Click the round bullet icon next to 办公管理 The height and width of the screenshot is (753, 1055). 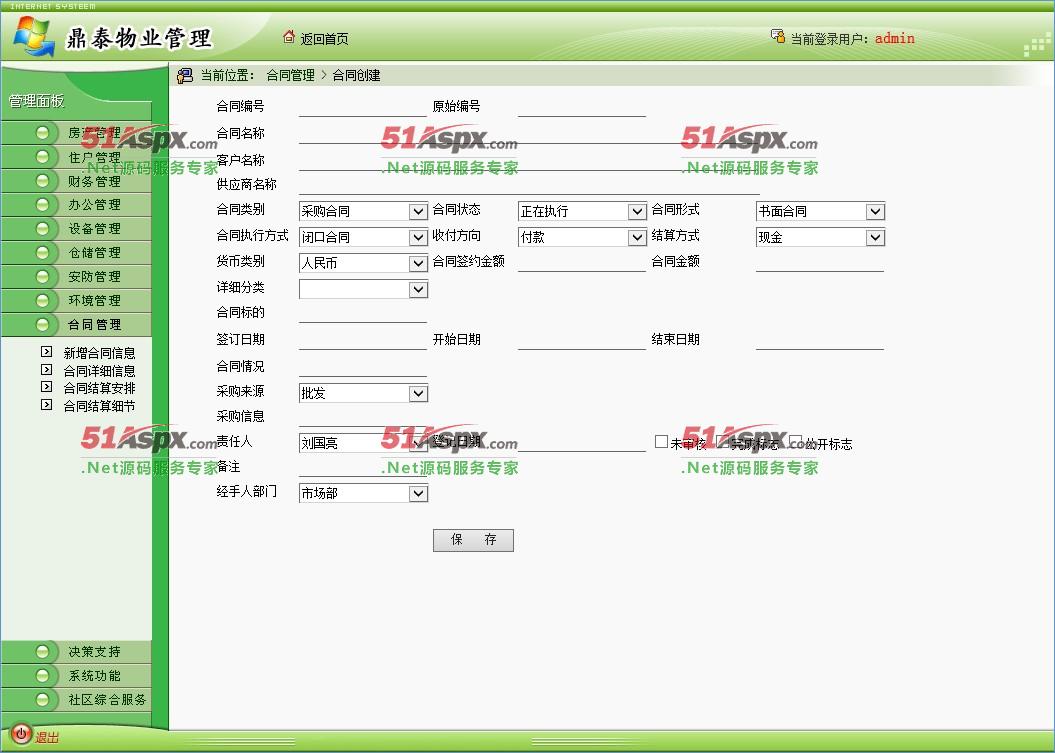[42, 205]
